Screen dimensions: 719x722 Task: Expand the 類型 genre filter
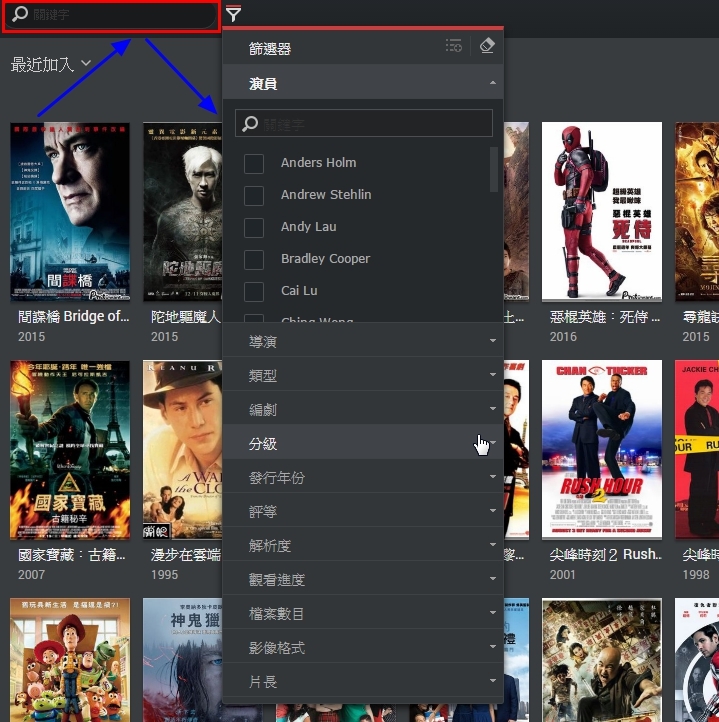coord(362,375)
